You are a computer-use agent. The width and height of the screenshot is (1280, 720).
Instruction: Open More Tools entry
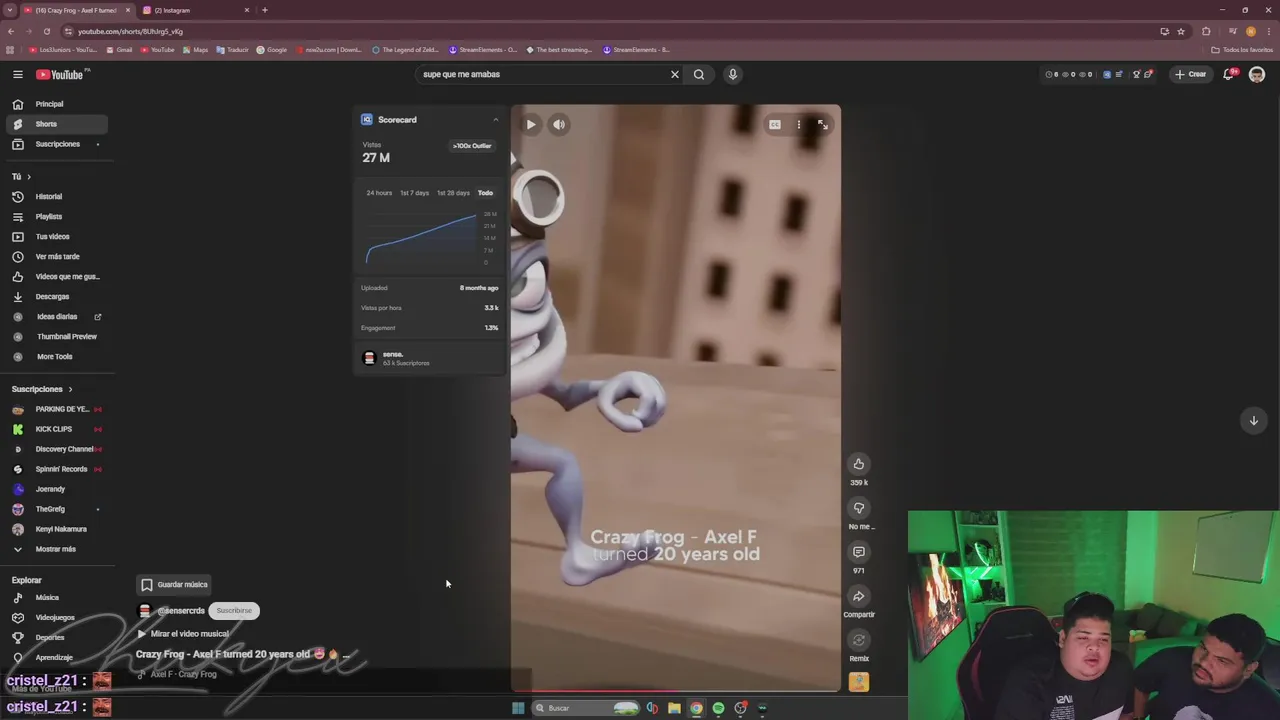56,357
